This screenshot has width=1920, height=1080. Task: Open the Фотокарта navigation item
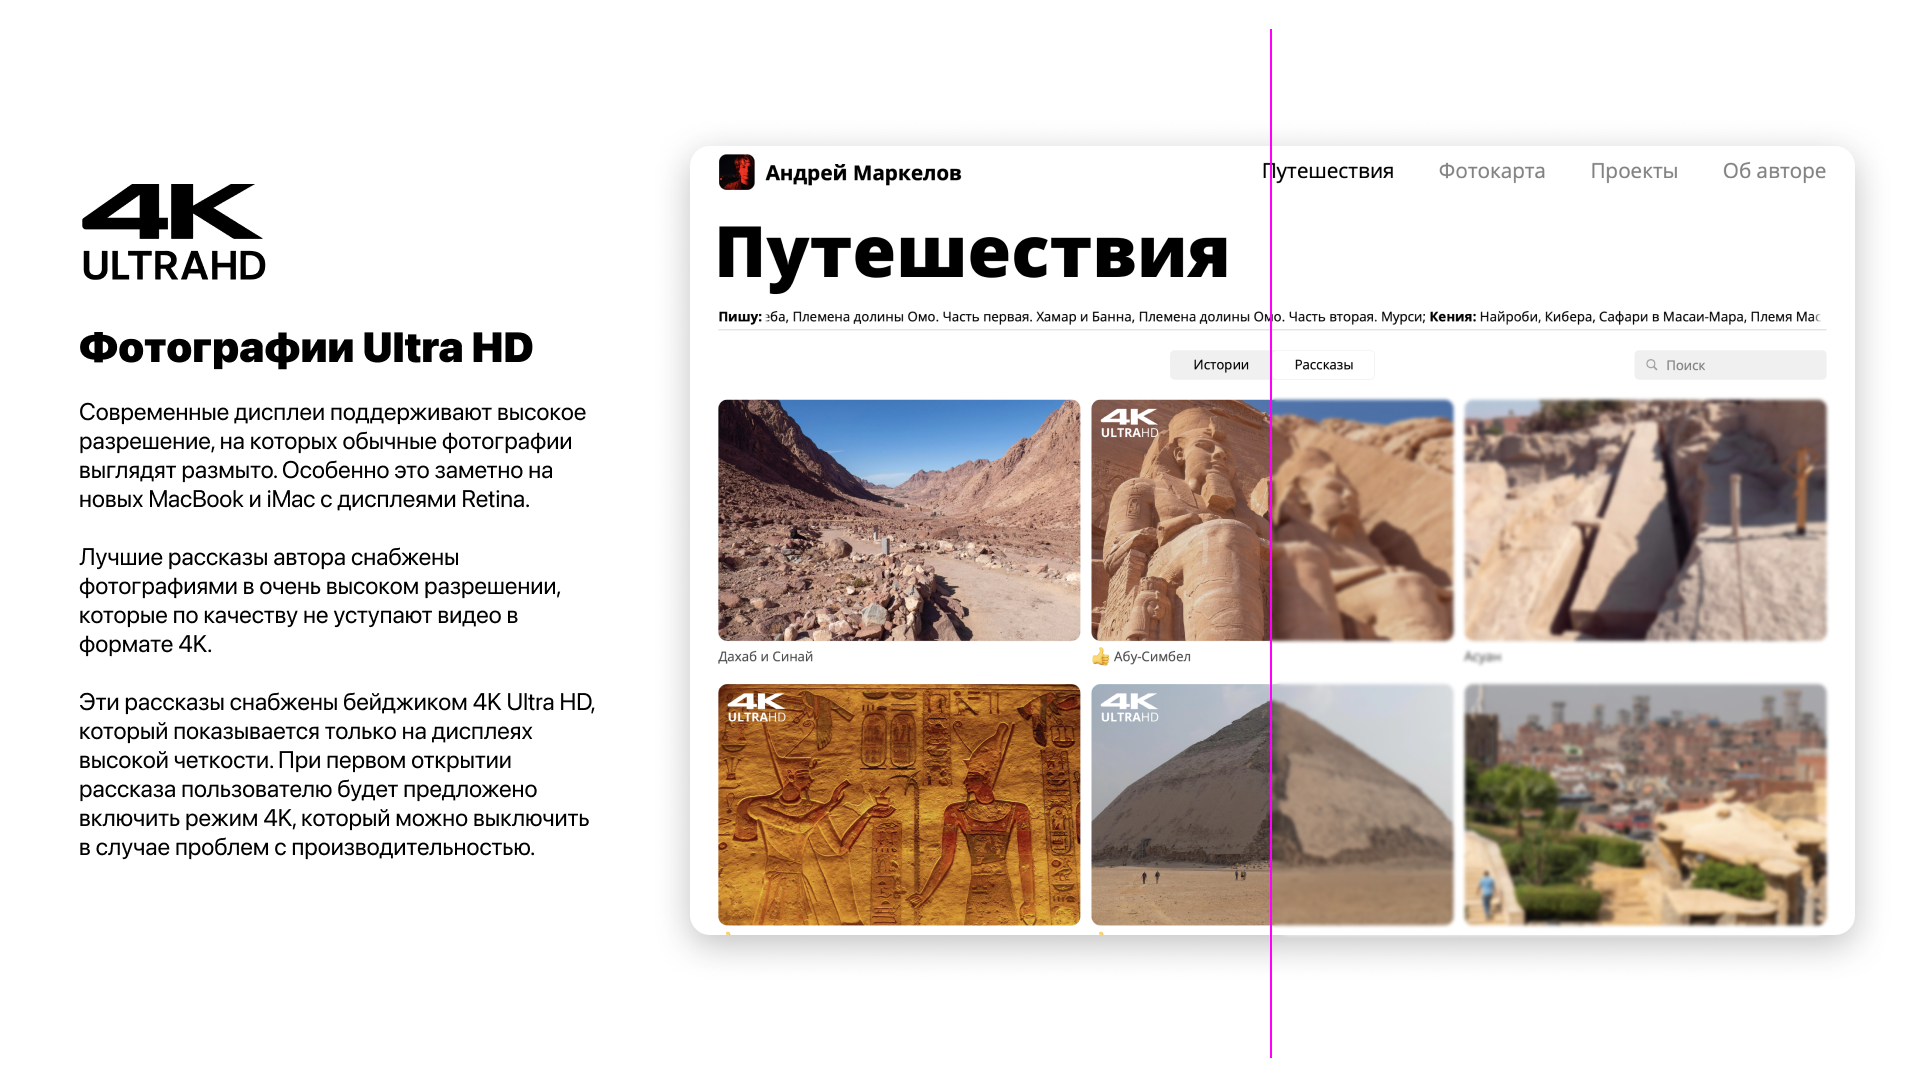[1491, 171]
